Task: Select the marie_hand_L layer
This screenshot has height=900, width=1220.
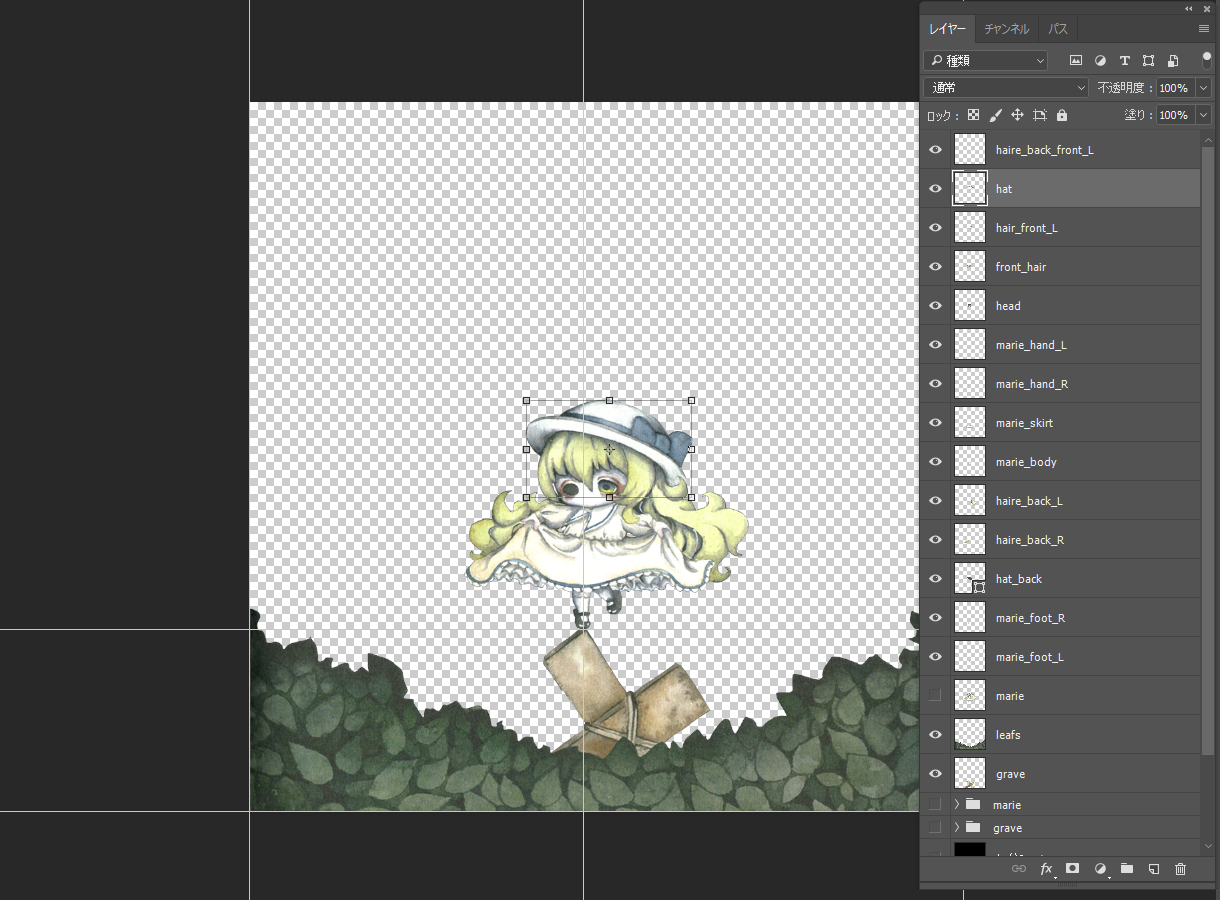Action: 1060,345
